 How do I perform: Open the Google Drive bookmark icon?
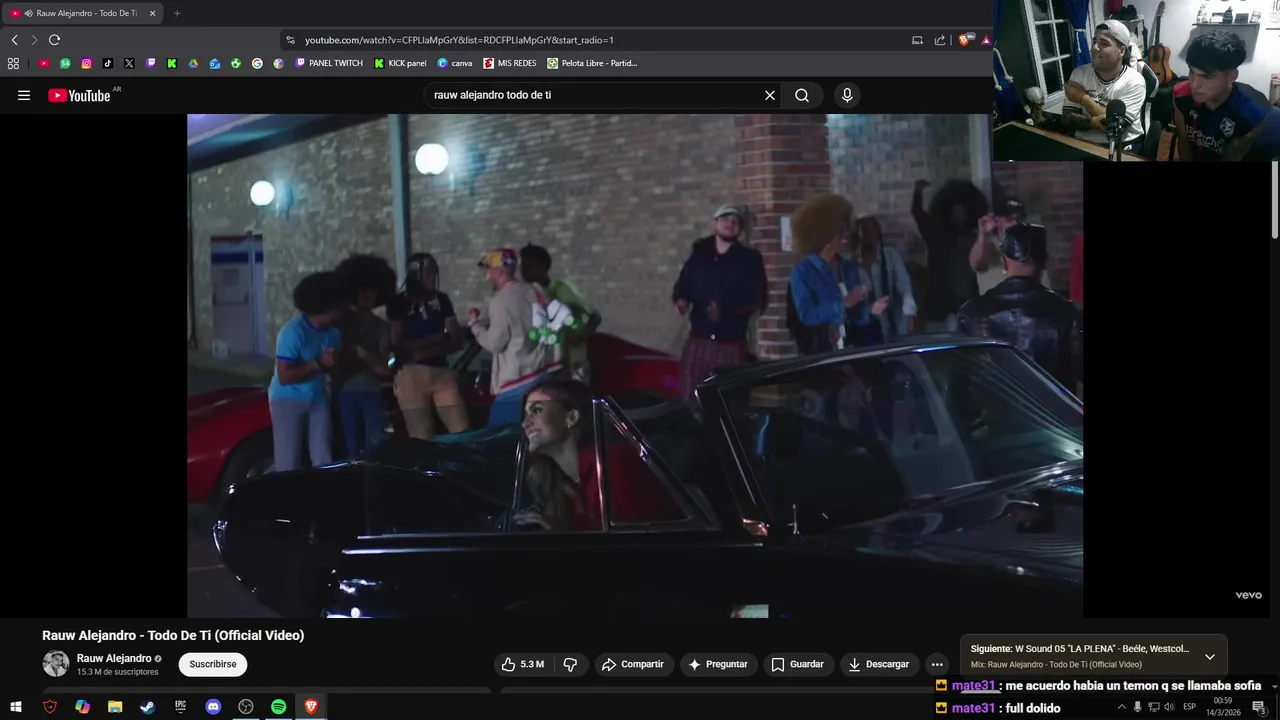[193, 63]
